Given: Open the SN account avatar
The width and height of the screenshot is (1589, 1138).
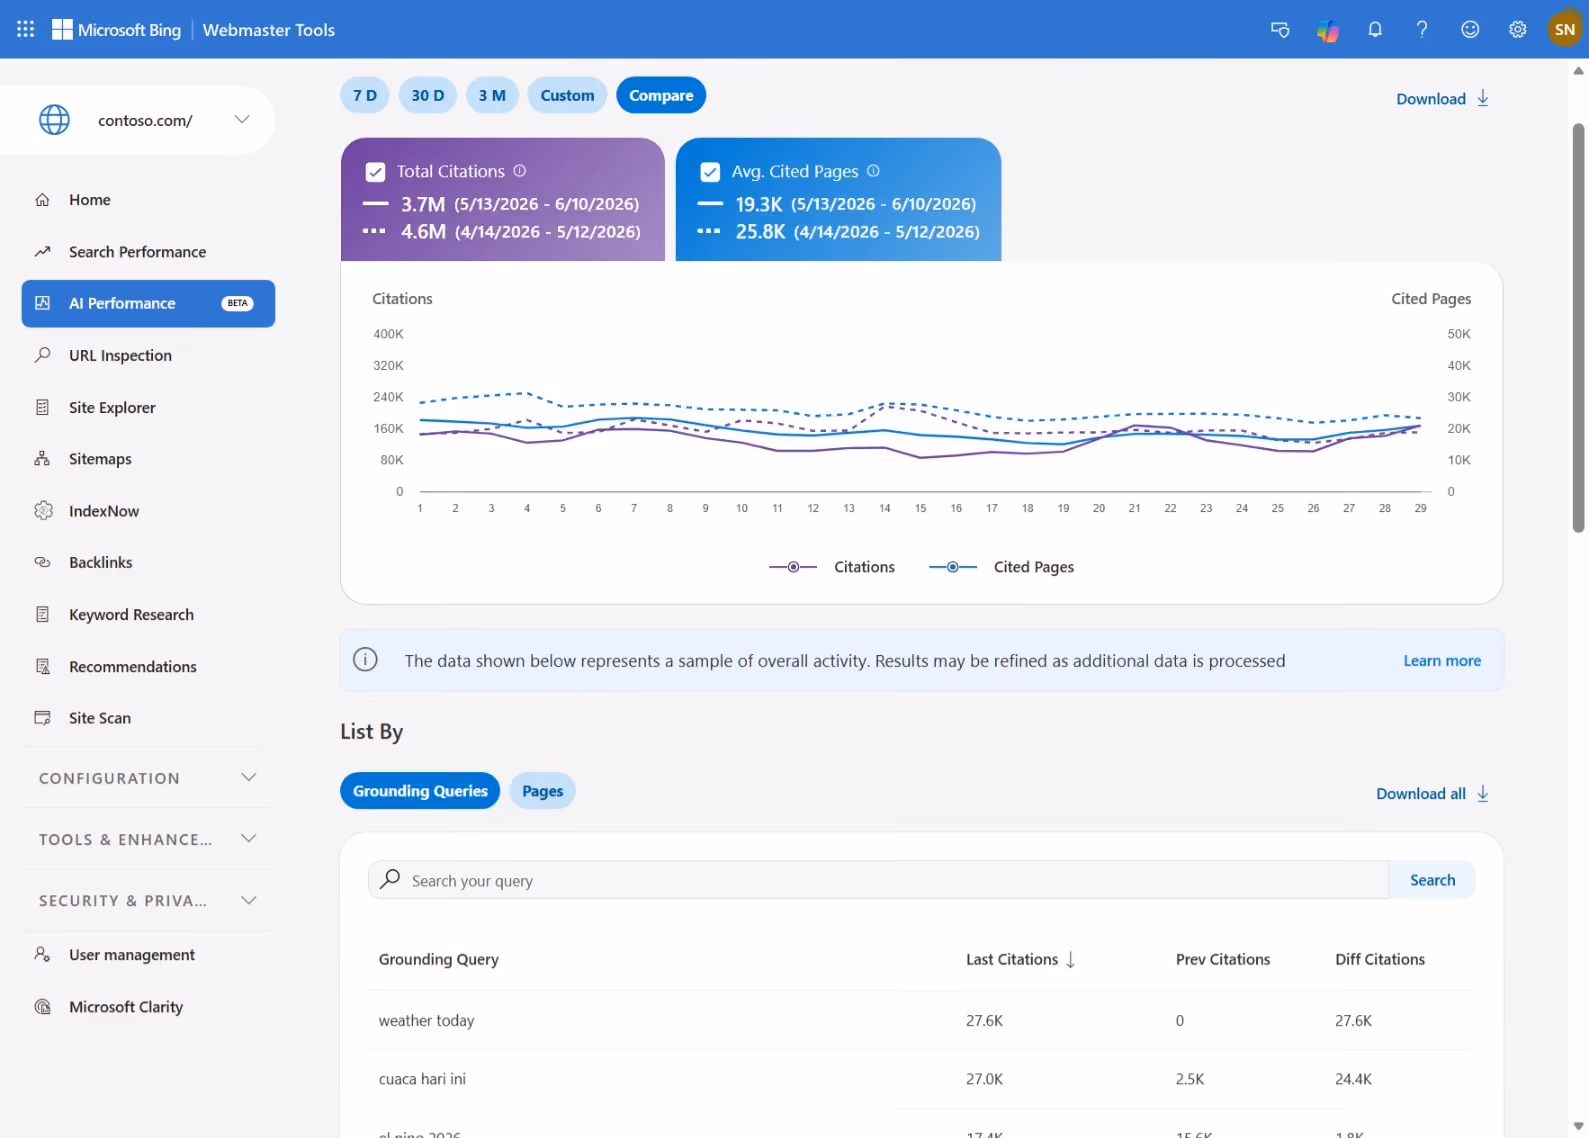Looking at the screenshot, I should [x=1565, y=29].
